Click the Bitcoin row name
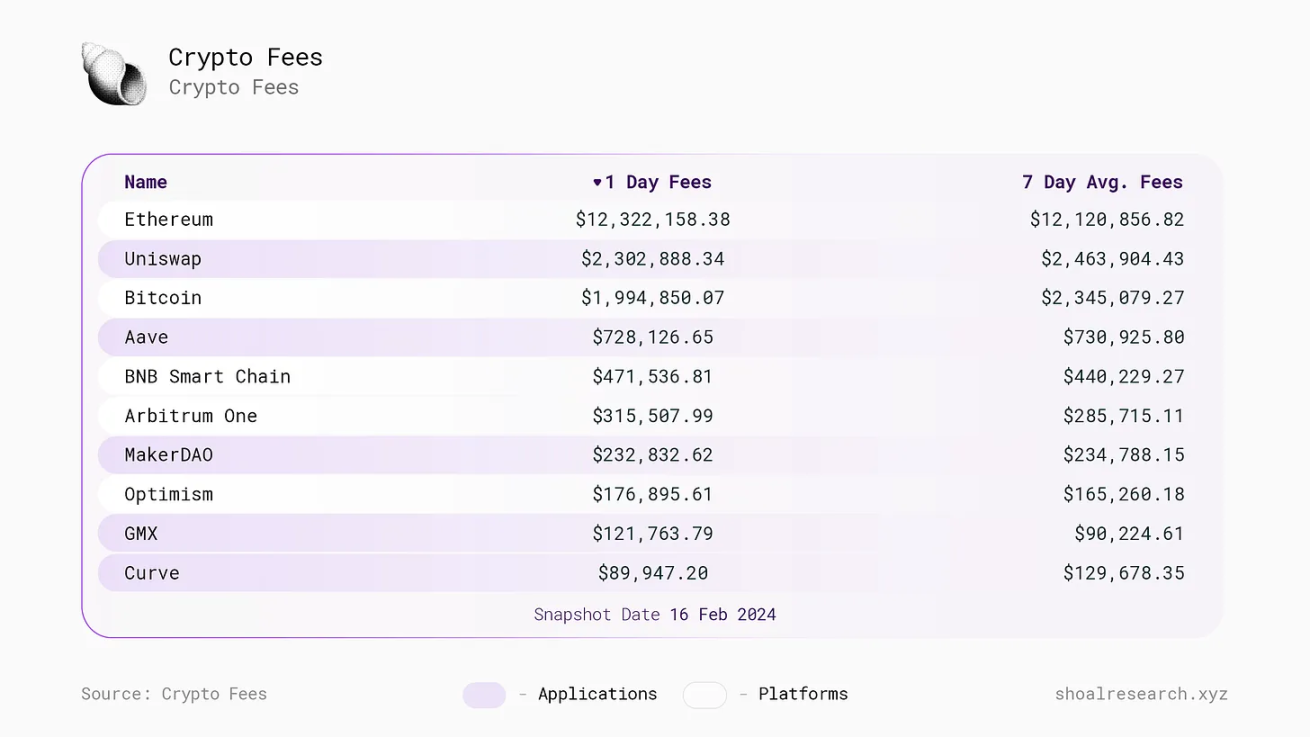This screenshot has height=737, width=1310. [x=163, y=298]
